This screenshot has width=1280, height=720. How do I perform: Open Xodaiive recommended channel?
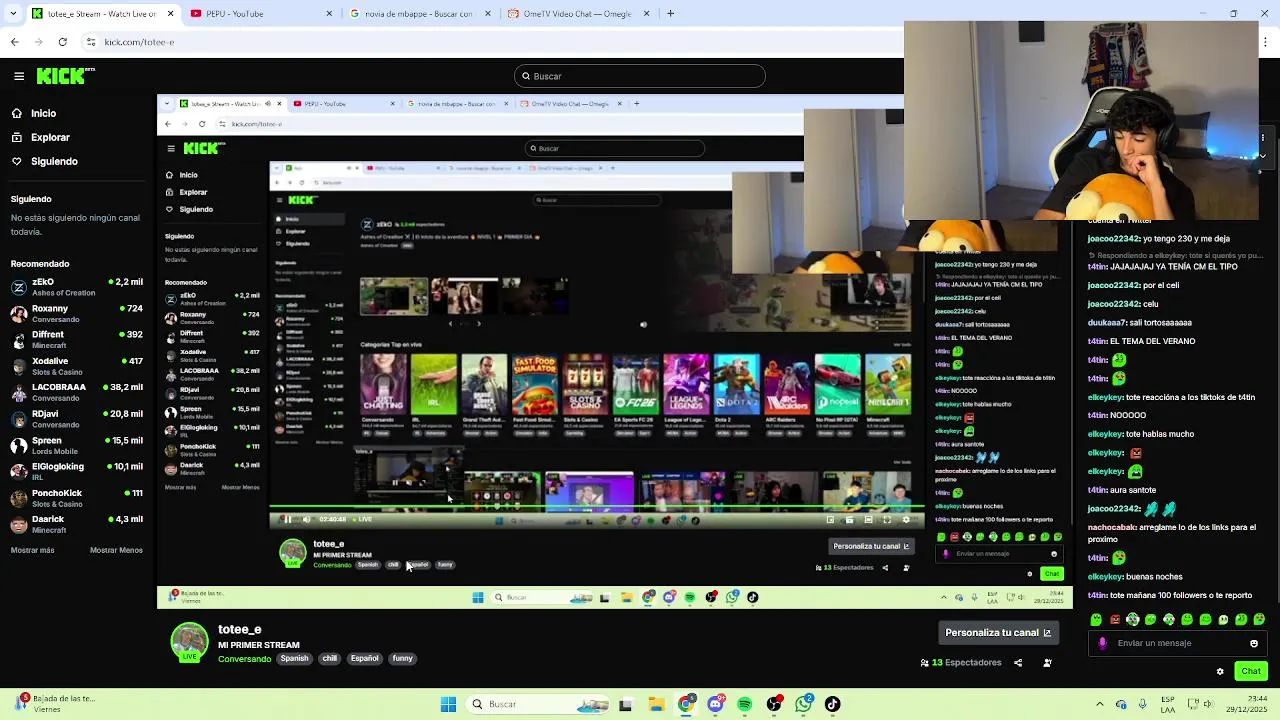coord(78,365)
